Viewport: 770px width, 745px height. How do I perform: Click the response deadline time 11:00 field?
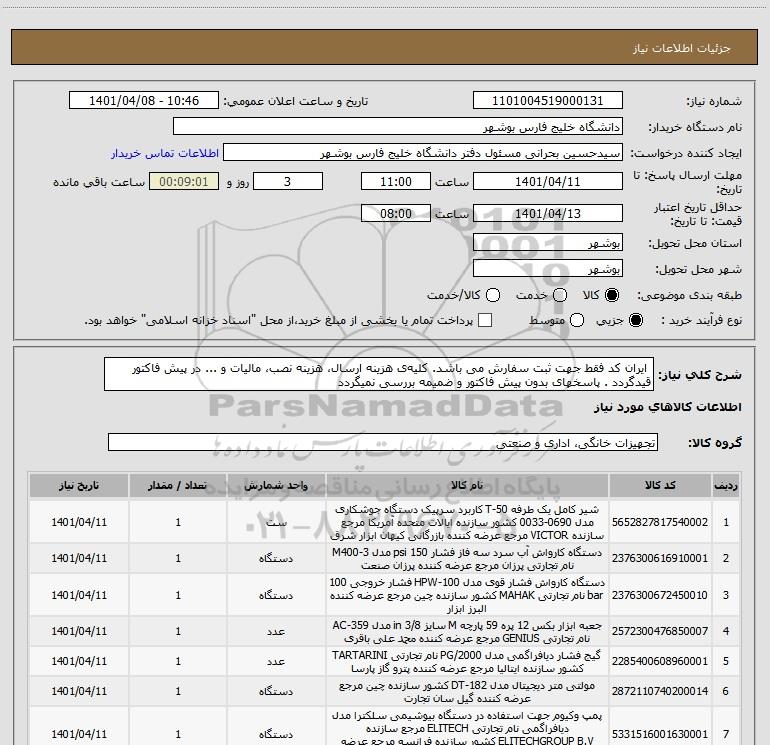(x=396, y=181)
